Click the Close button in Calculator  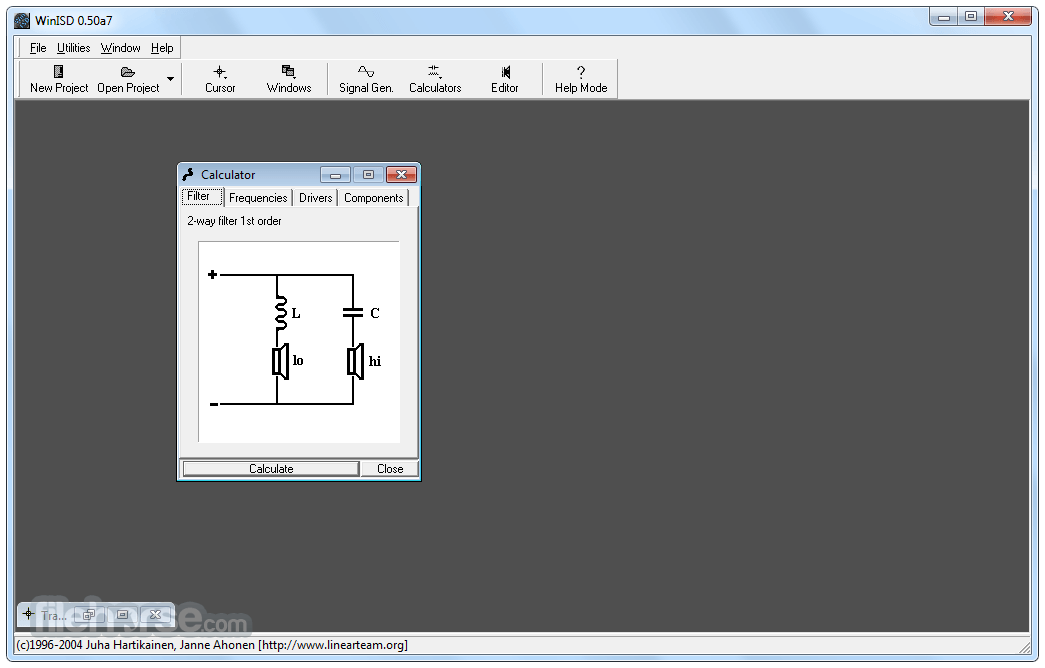390,469
